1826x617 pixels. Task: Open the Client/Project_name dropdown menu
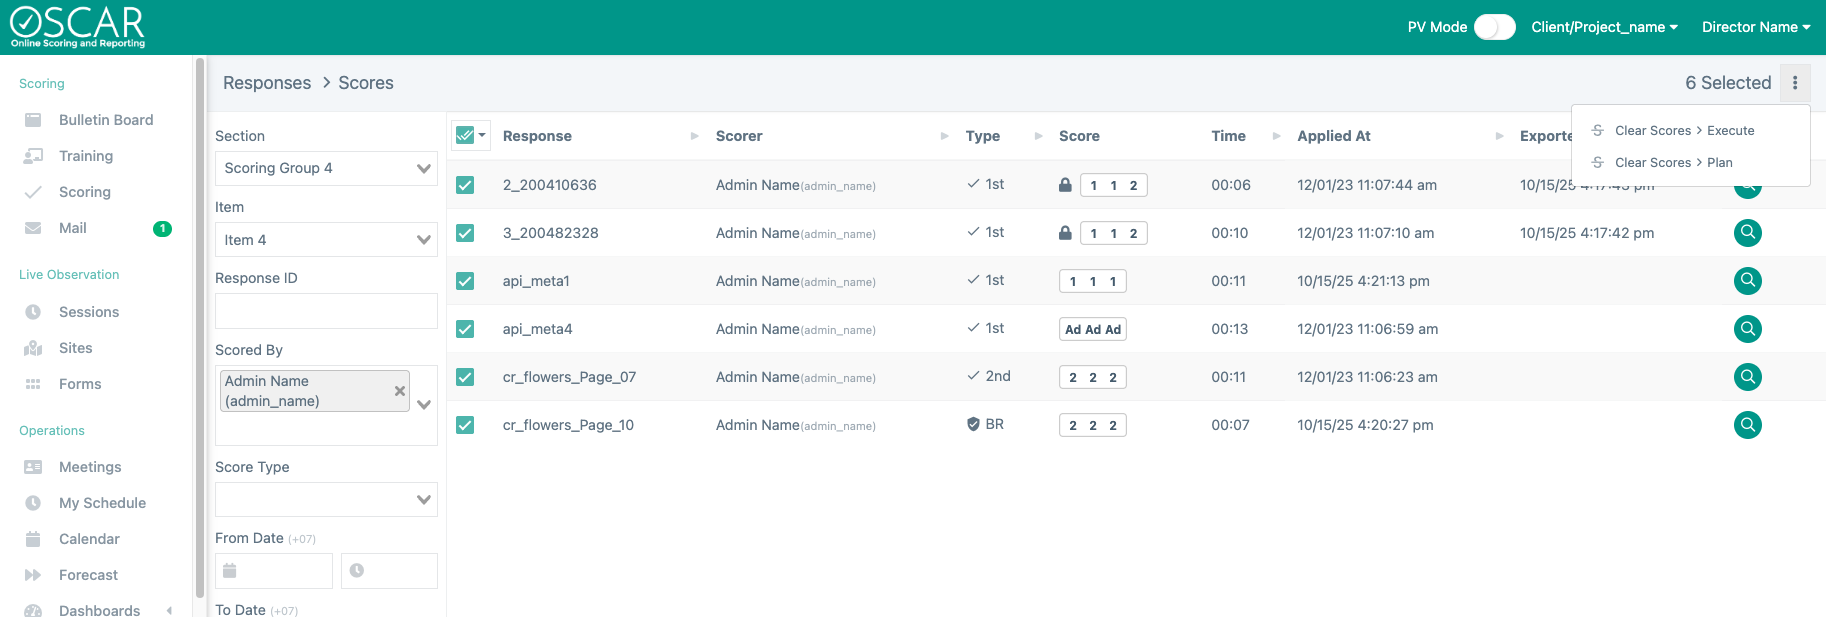point(1604,27)
